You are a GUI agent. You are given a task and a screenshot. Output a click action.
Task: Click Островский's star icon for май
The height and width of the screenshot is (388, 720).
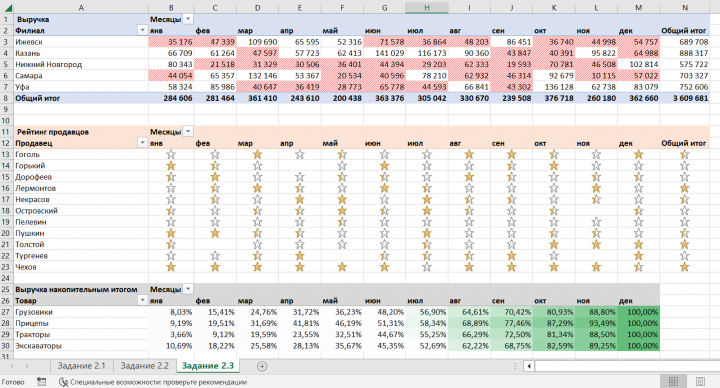tap(342, 211)
